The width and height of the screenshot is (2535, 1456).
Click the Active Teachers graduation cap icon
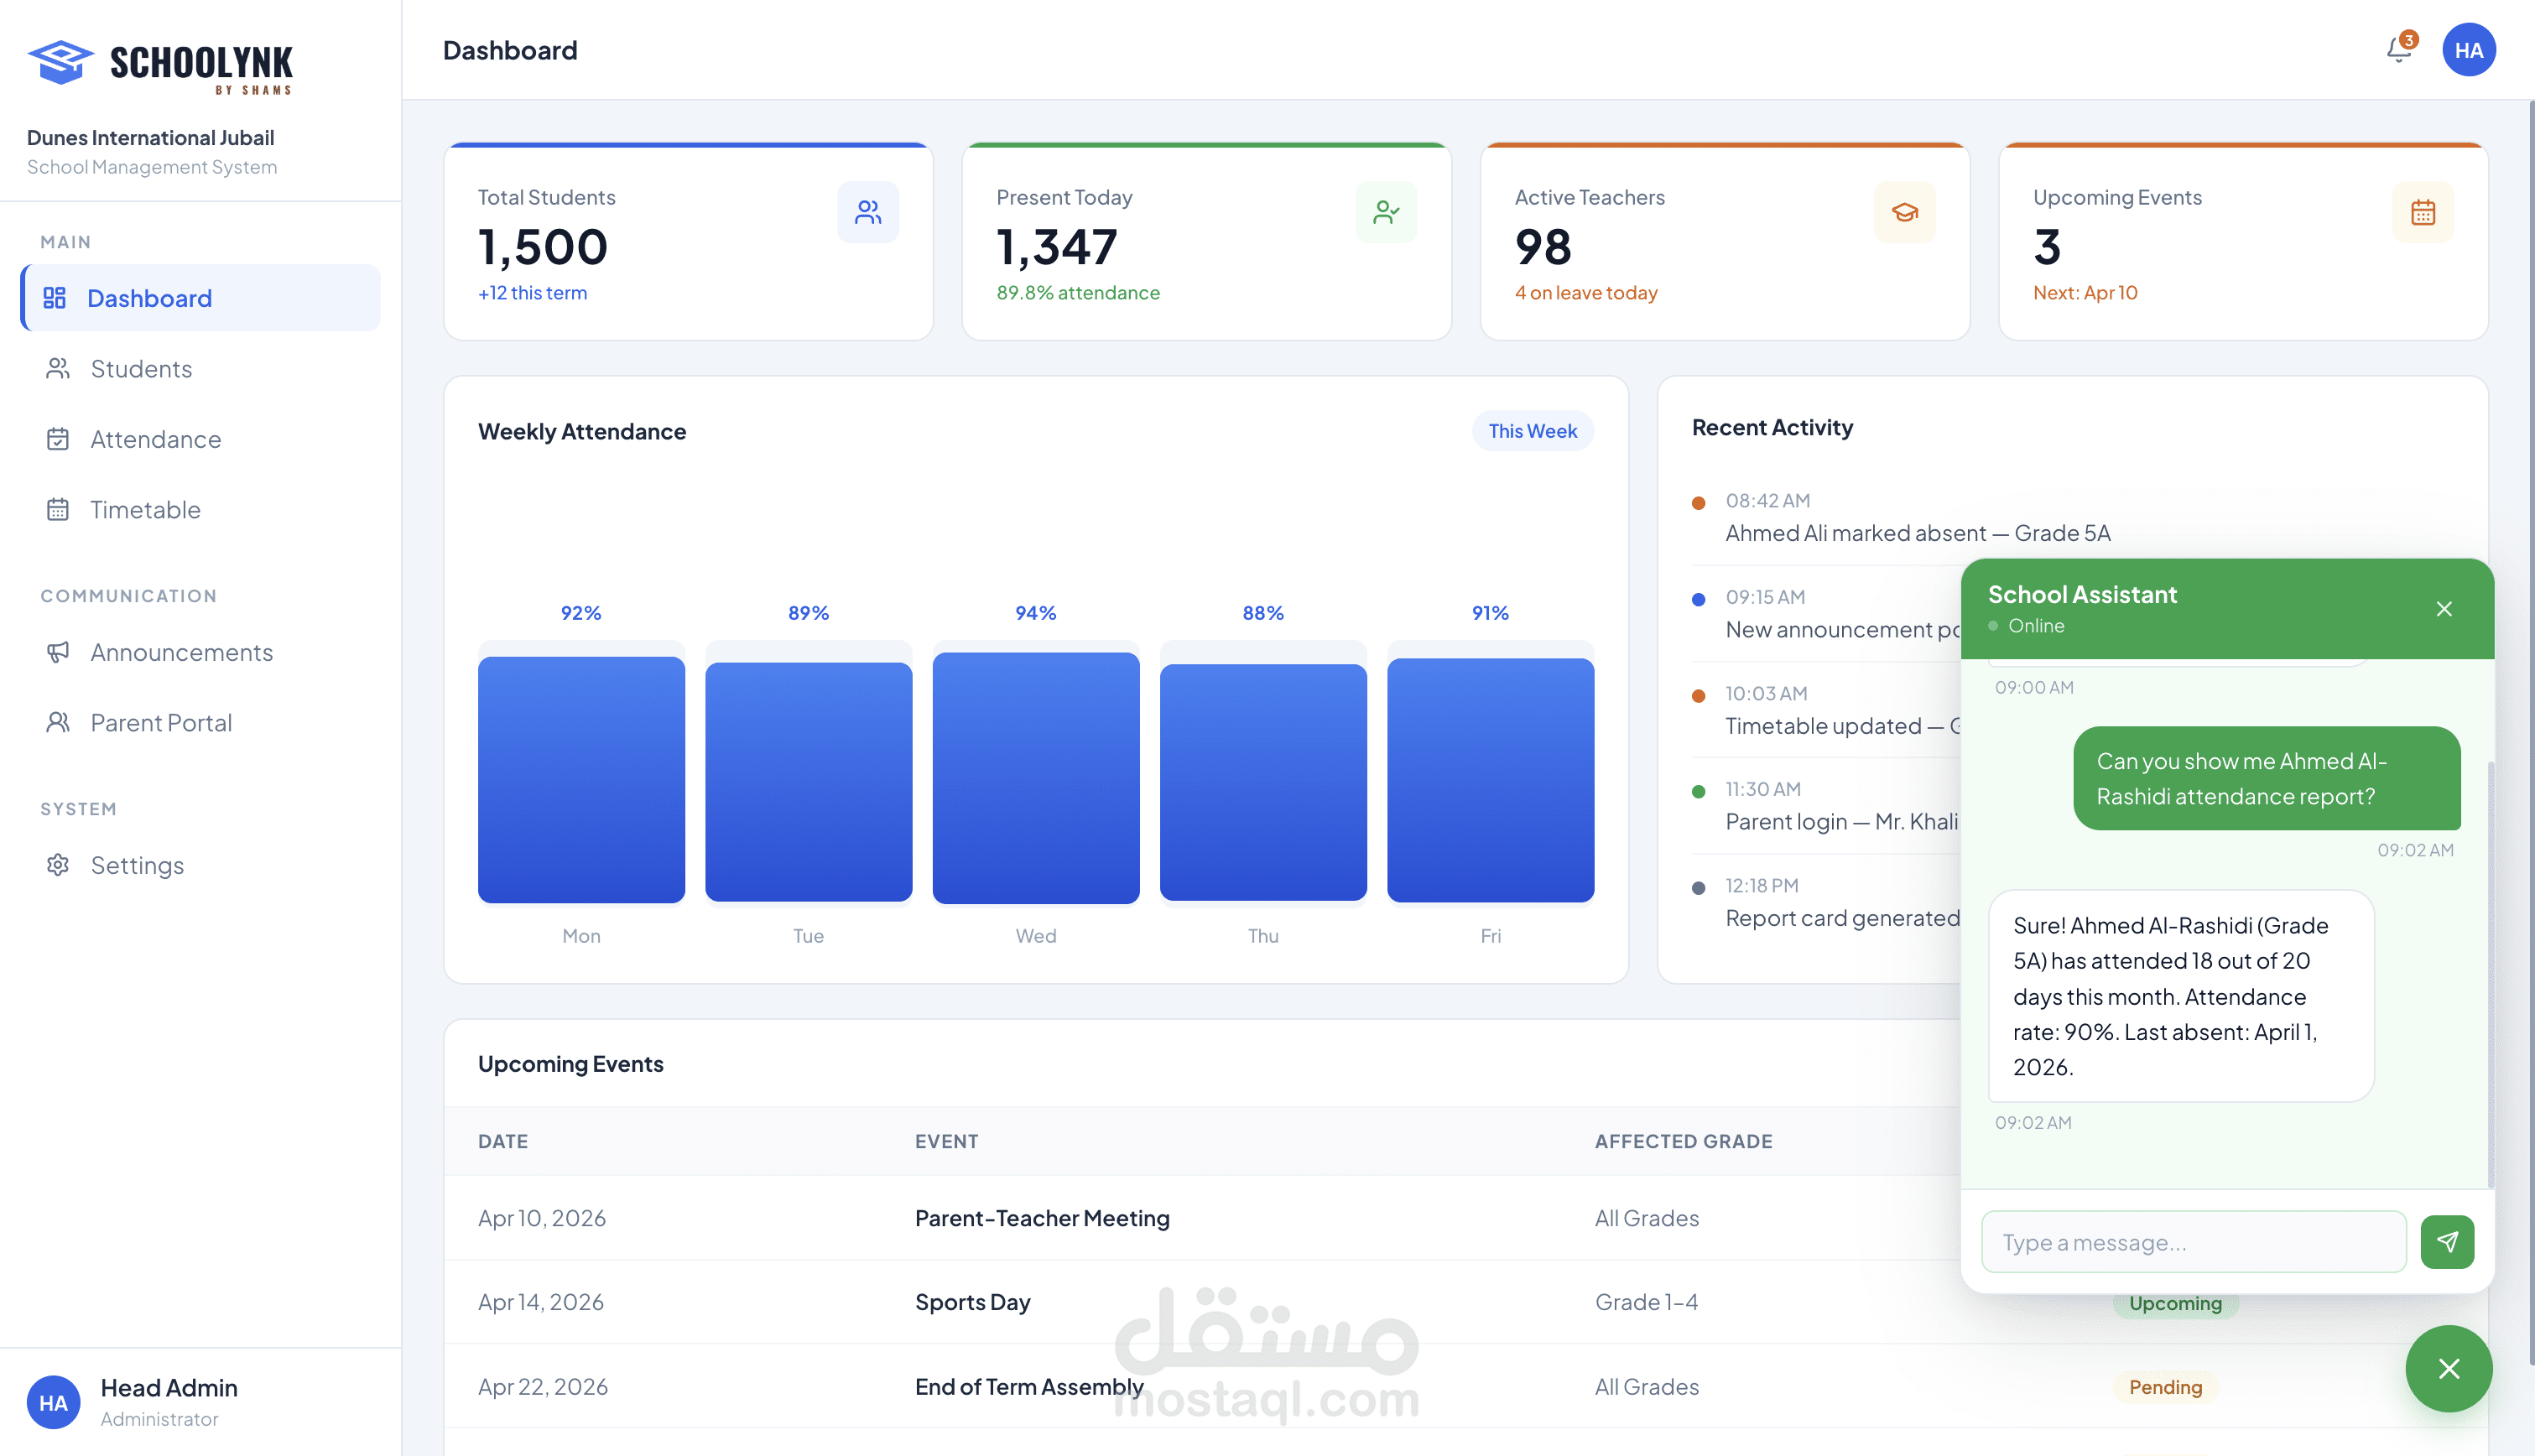point(1904,212)
